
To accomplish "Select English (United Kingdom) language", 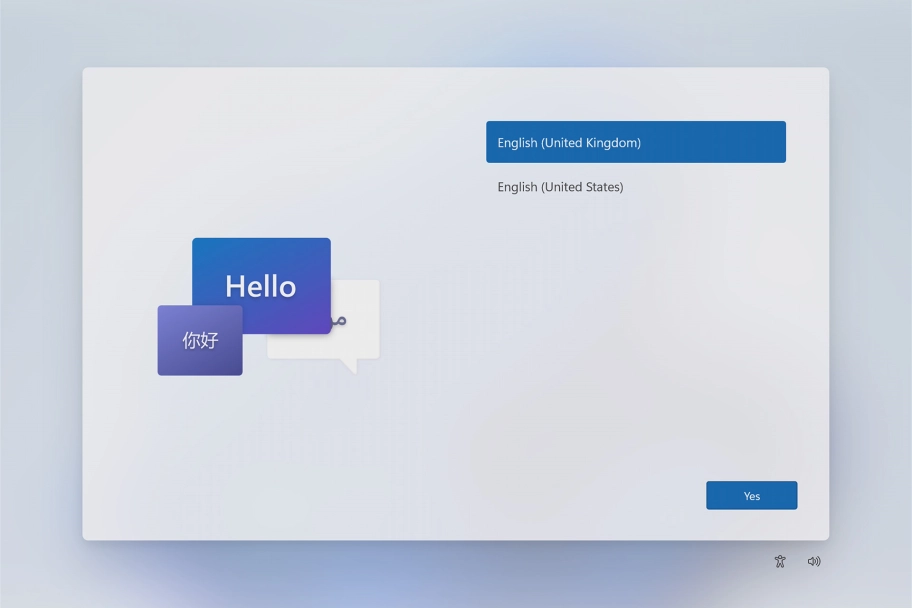I will click(x=635, y=142).
